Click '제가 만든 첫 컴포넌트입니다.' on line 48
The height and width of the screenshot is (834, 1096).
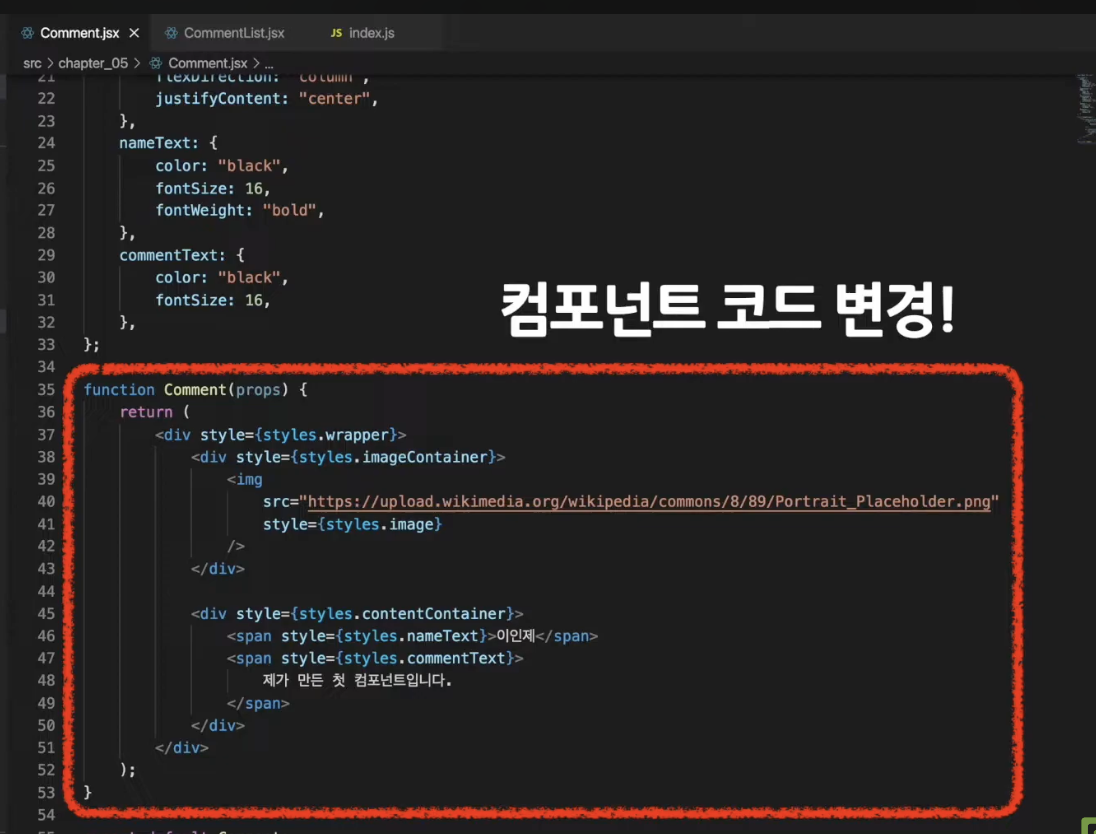[357, 680]
